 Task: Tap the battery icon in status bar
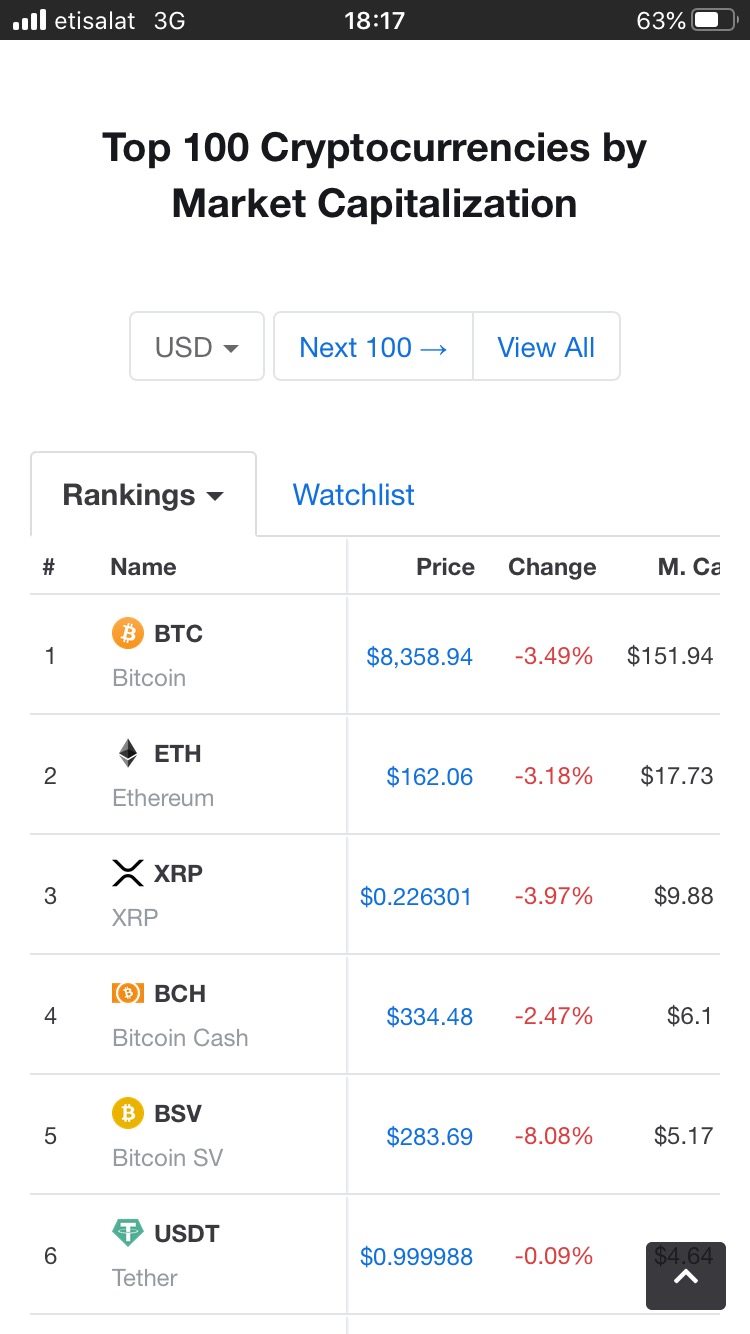click(713, 20)
